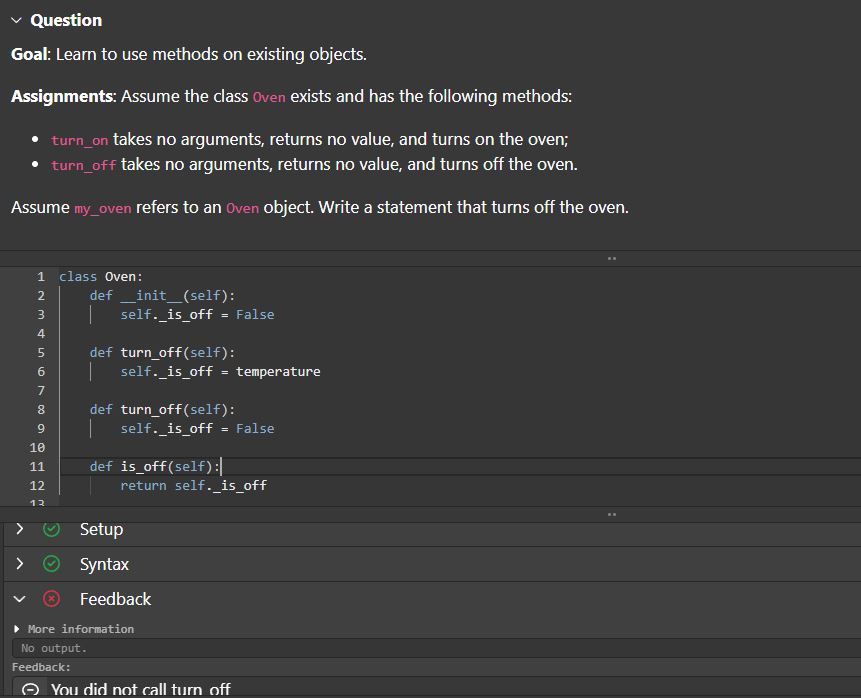This screenshot has height=698, width=861.
Task: Click the small triangle beside More information
Action: [16, 628]
